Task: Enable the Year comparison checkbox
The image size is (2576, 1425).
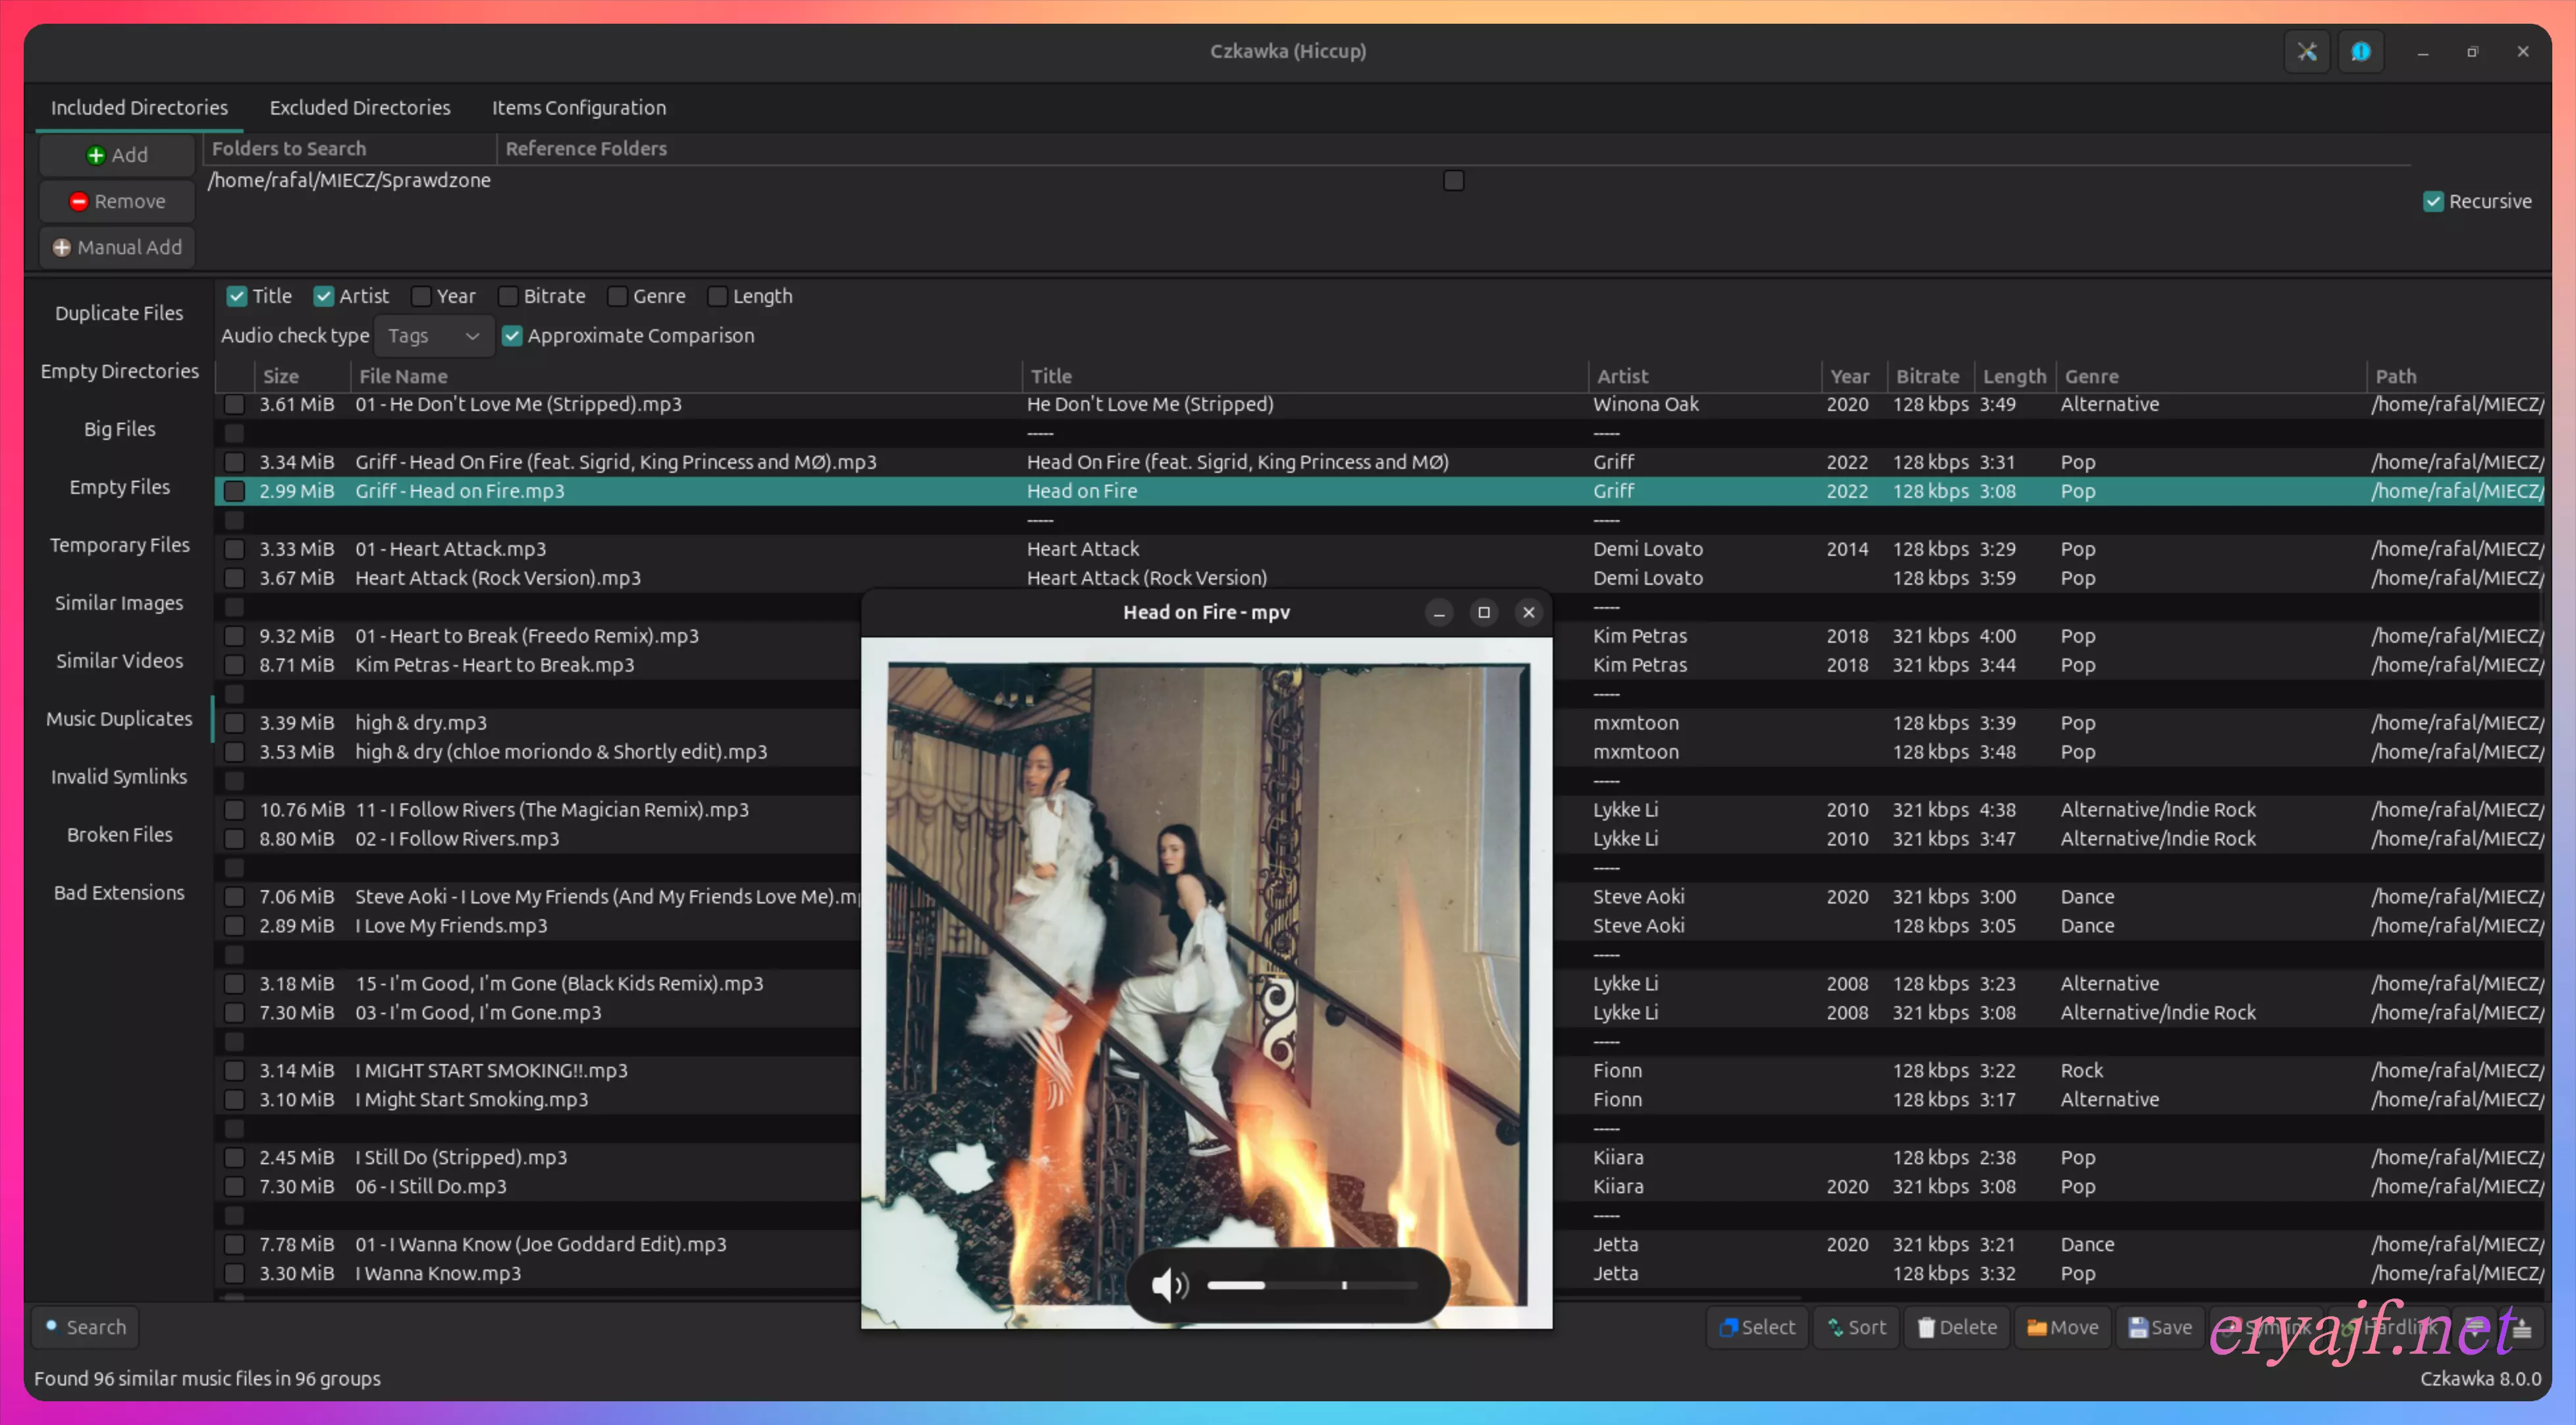Action: point(422,296)
